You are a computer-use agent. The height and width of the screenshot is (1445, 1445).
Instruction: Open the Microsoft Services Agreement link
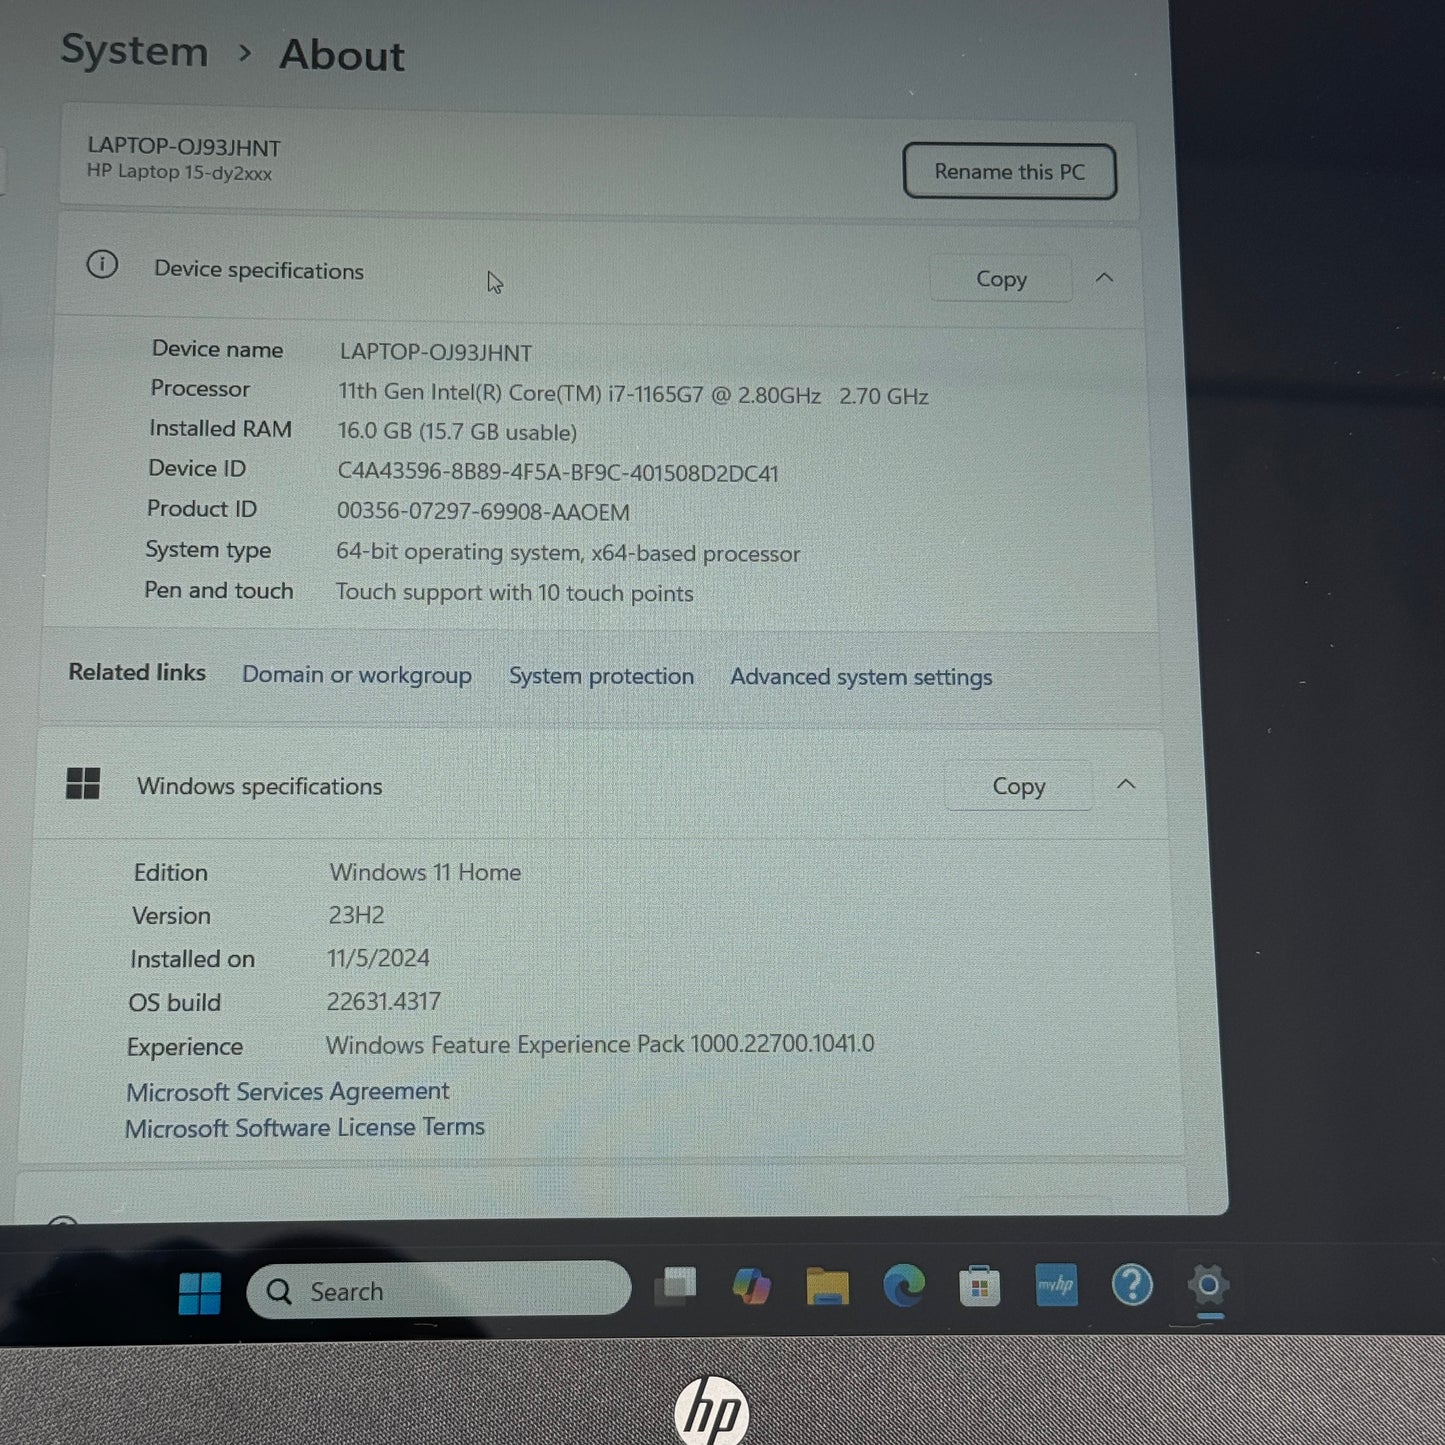(x=287, y=1091)
